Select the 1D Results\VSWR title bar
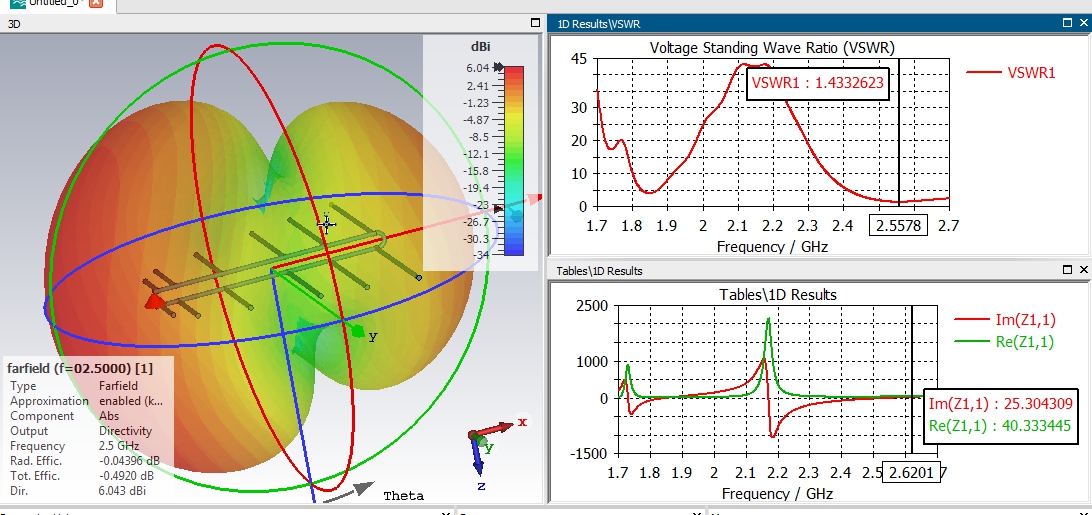The width and height of the screenshot is (1092, 515). point(820,24)
